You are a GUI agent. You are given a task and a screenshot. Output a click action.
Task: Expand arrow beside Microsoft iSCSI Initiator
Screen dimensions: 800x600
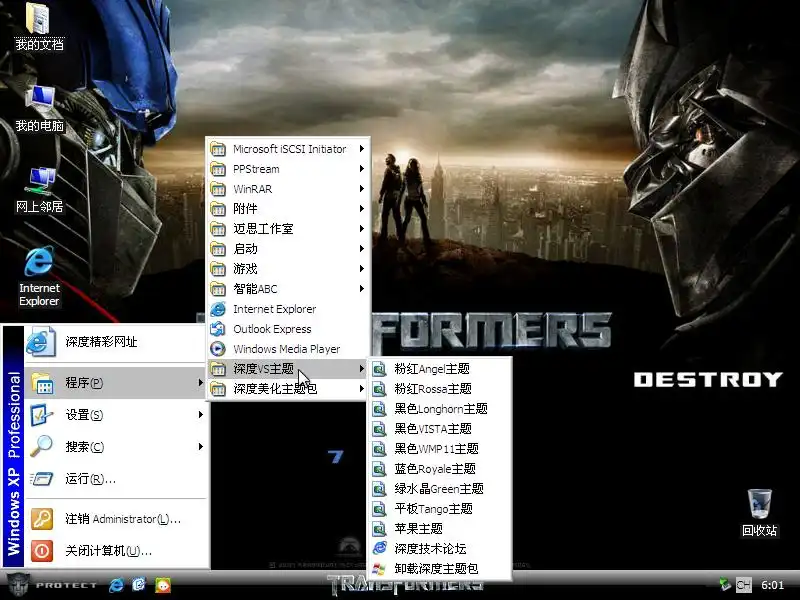point(361,149)
